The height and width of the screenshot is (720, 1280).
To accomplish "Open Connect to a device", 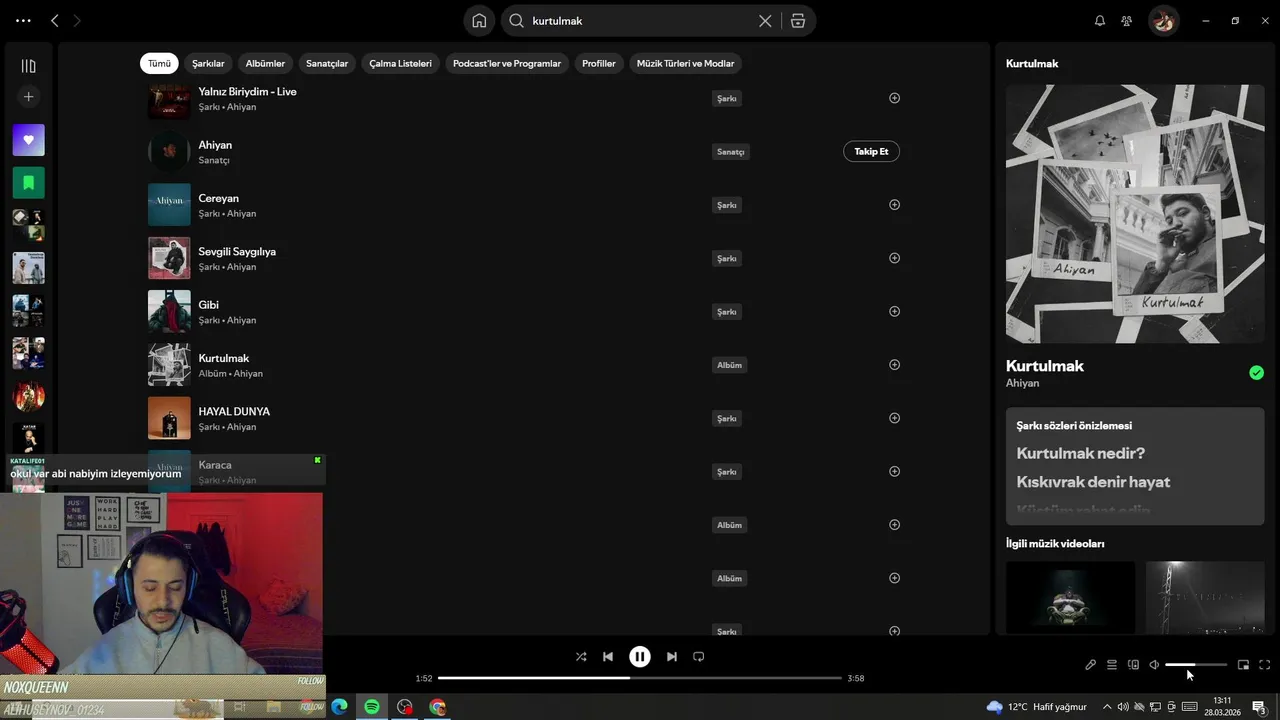I will tap(1133, 665).
